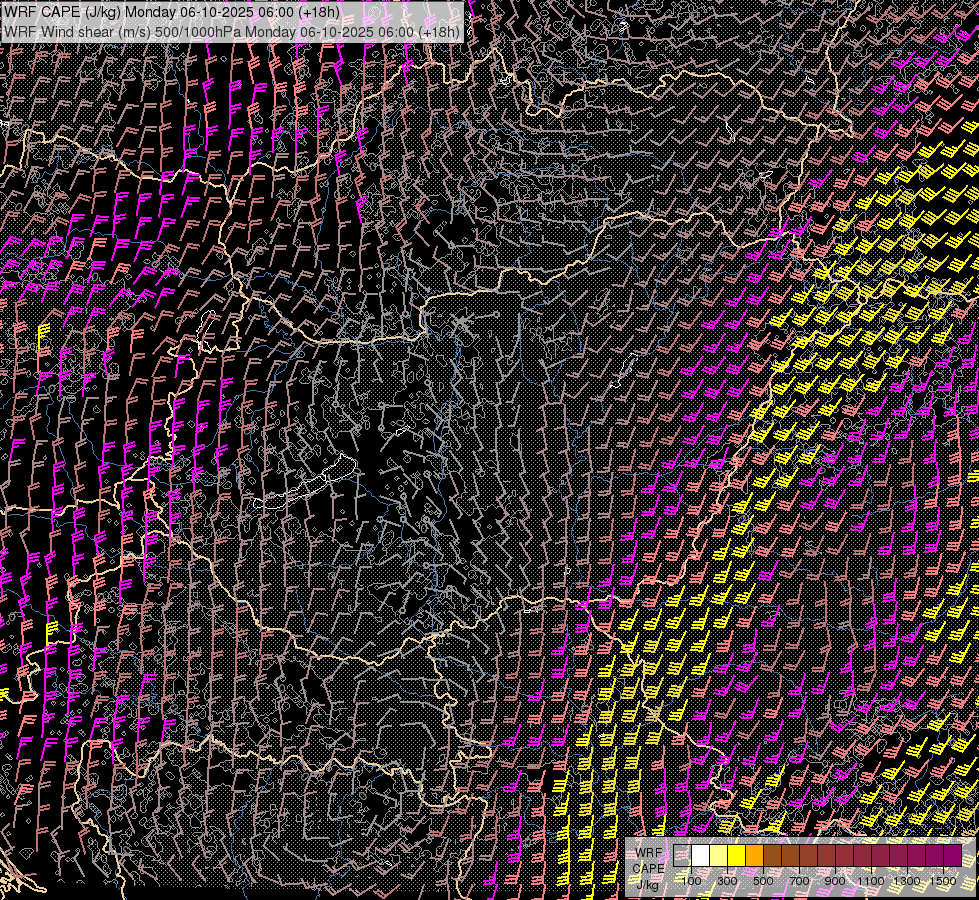This screenshot has height=900, width=979.
Task: Click the leftmost gray legend swatch below 100
Action: pos(682,856)
